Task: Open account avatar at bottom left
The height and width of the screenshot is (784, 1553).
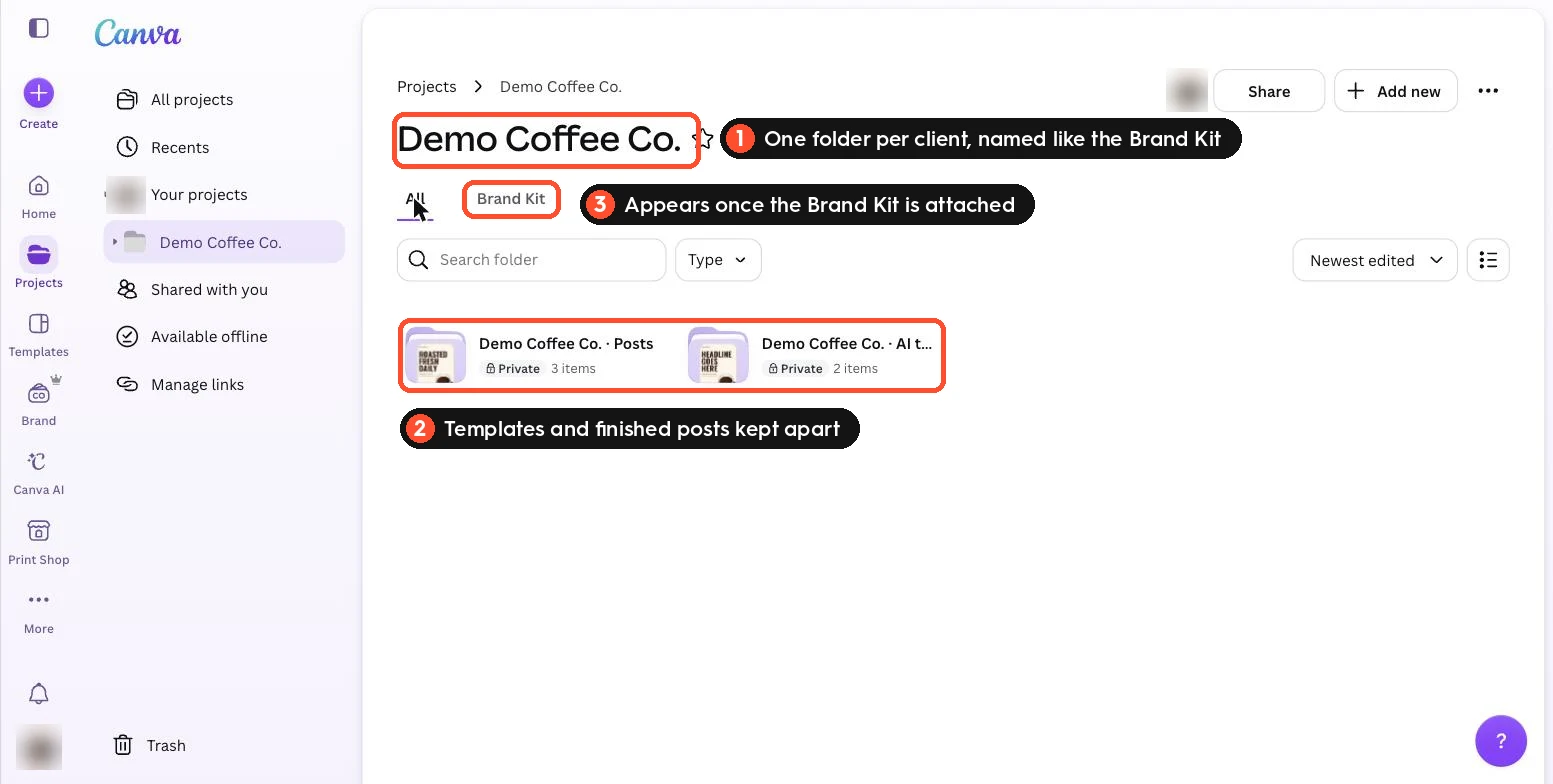Action: [x=39, y=747]
